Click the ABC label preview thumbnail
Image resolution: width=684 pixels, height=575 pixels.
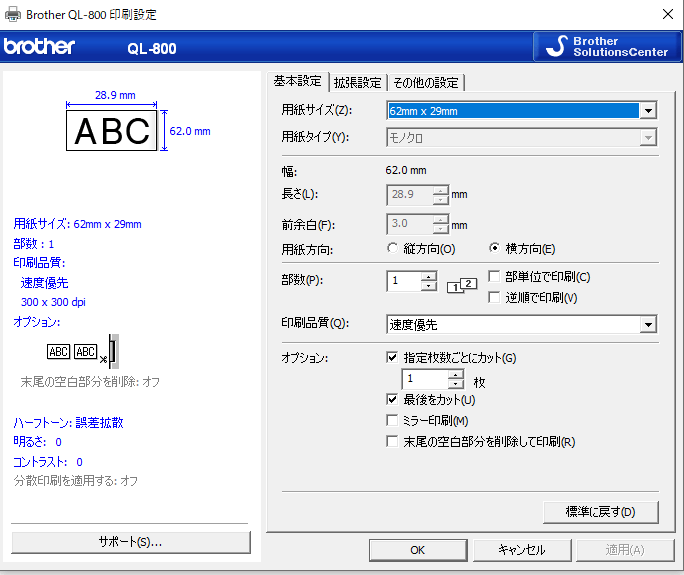tap(112, 130)
